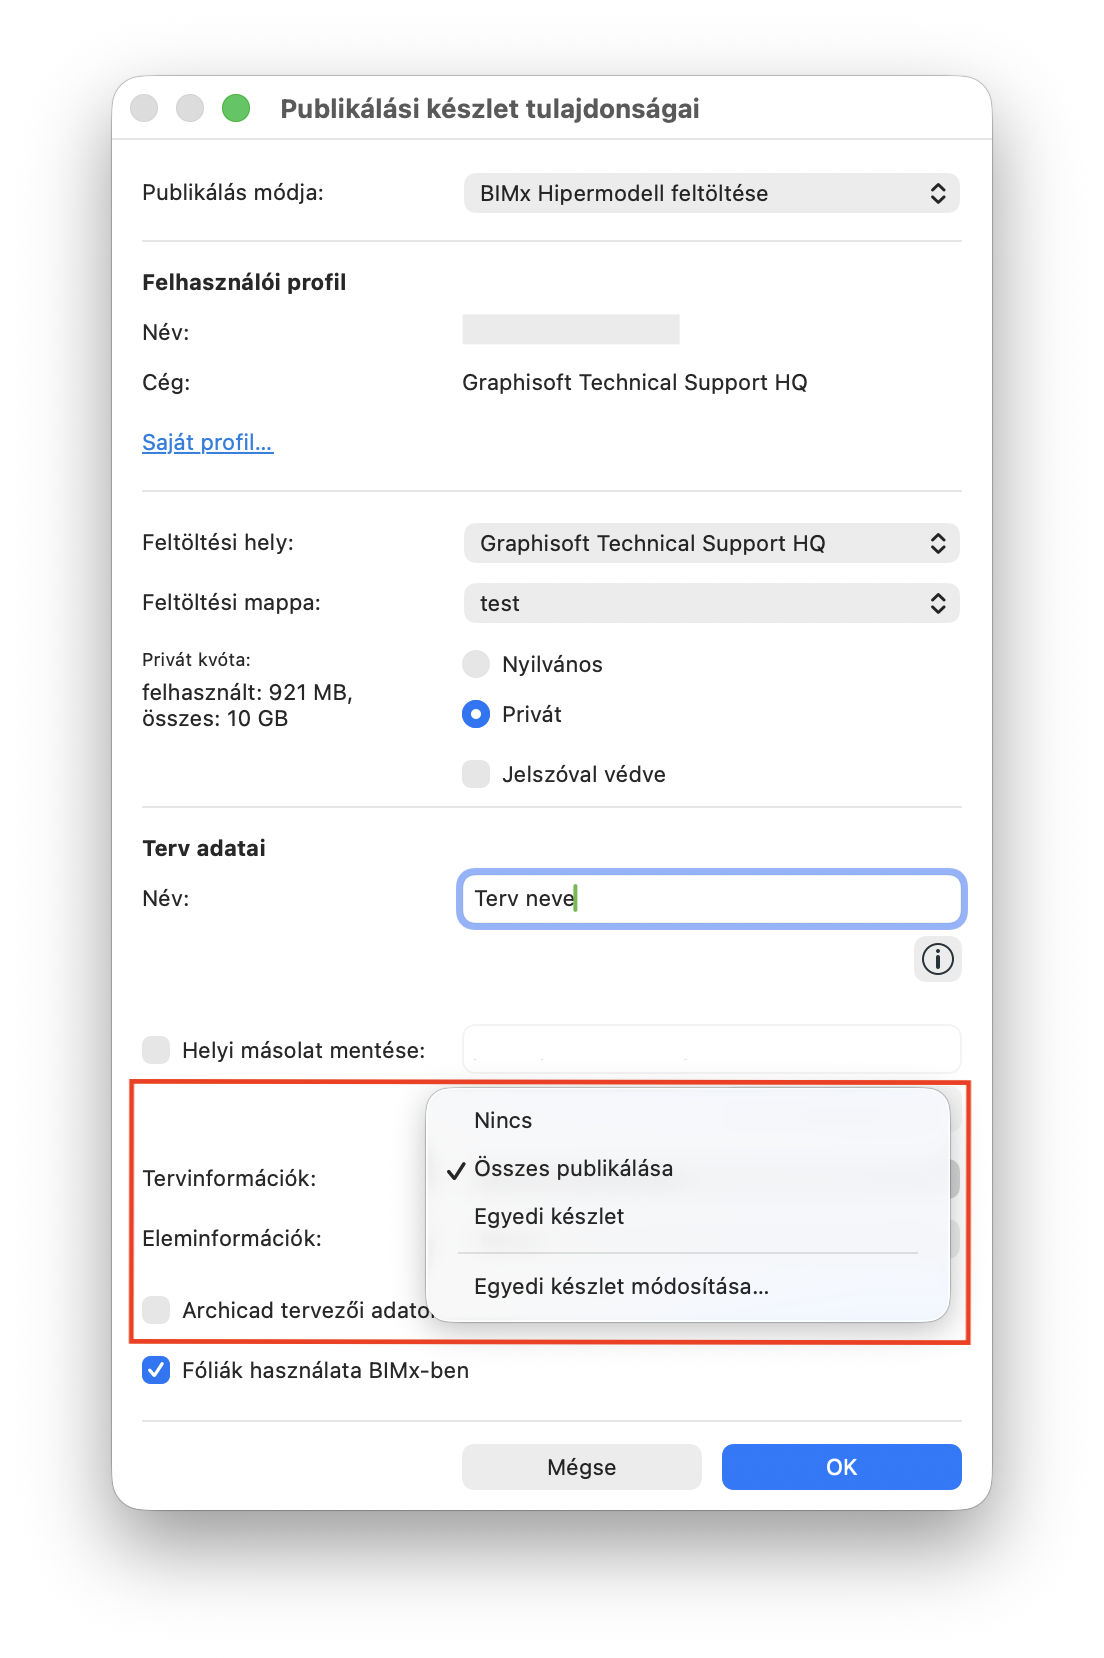Image resolution: width=1104 pixels, height=1658 pixels.
Task: Expand the Feltöltési hely dropdown
Action: (711, 543)
